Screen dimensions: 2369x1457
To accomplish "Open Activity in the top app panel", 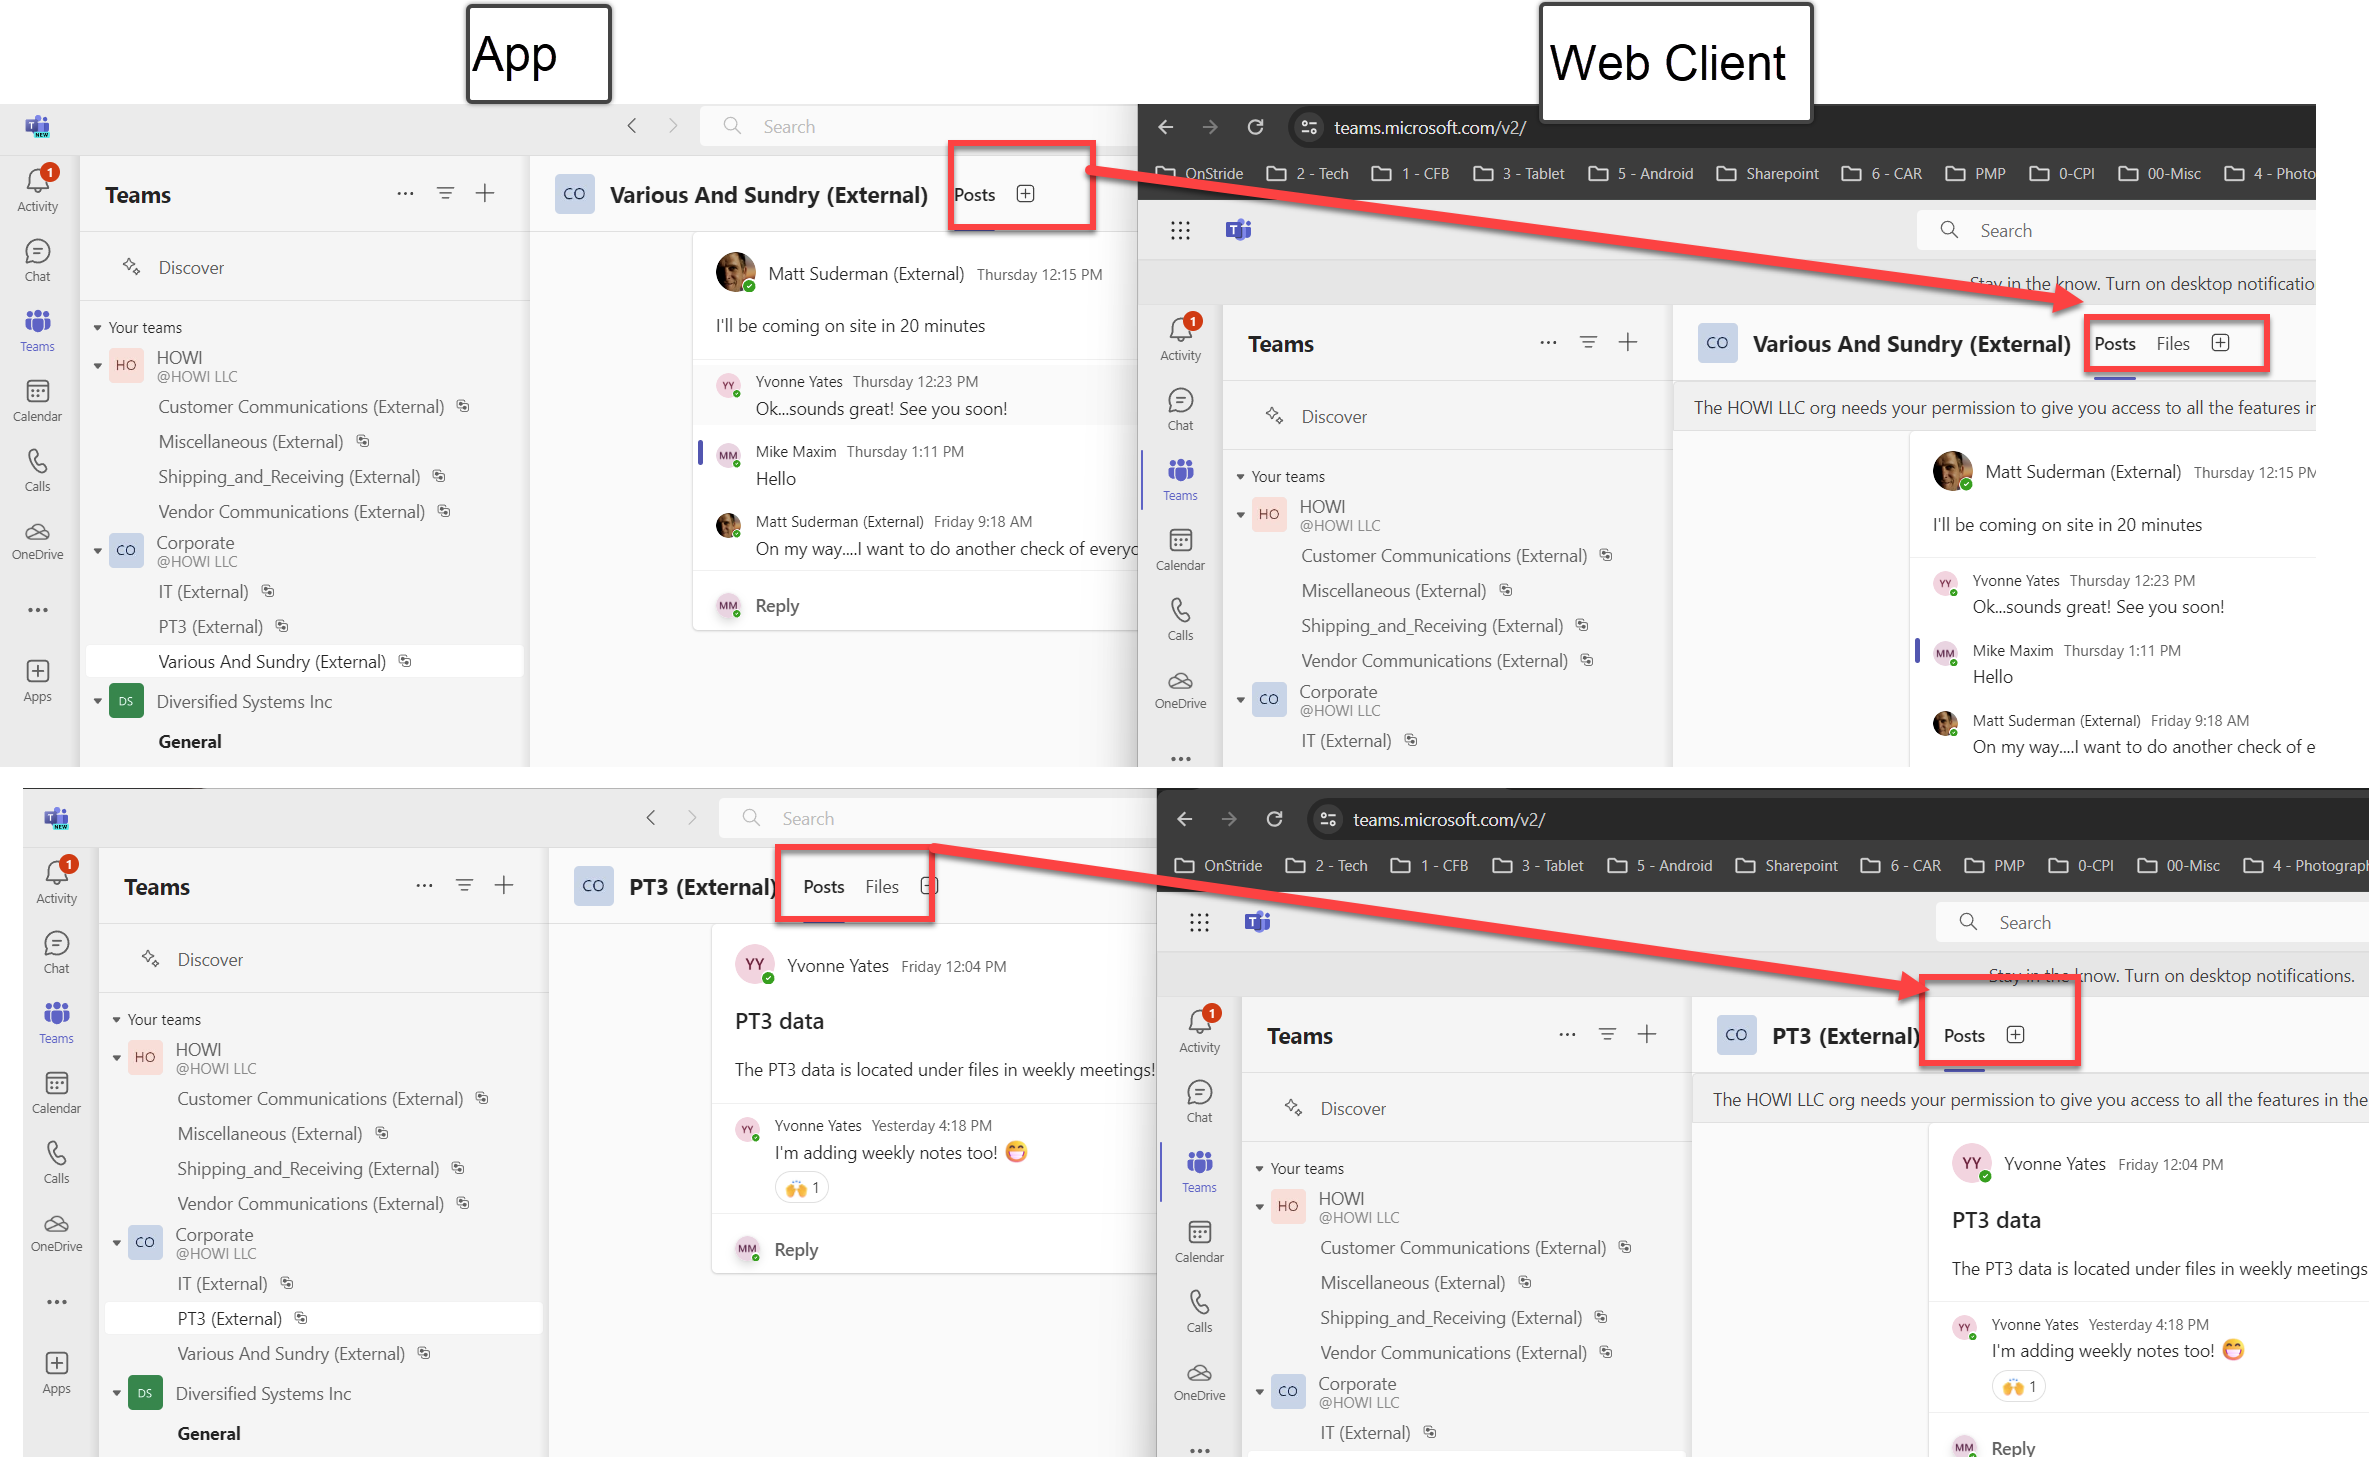I will (38, 189).
